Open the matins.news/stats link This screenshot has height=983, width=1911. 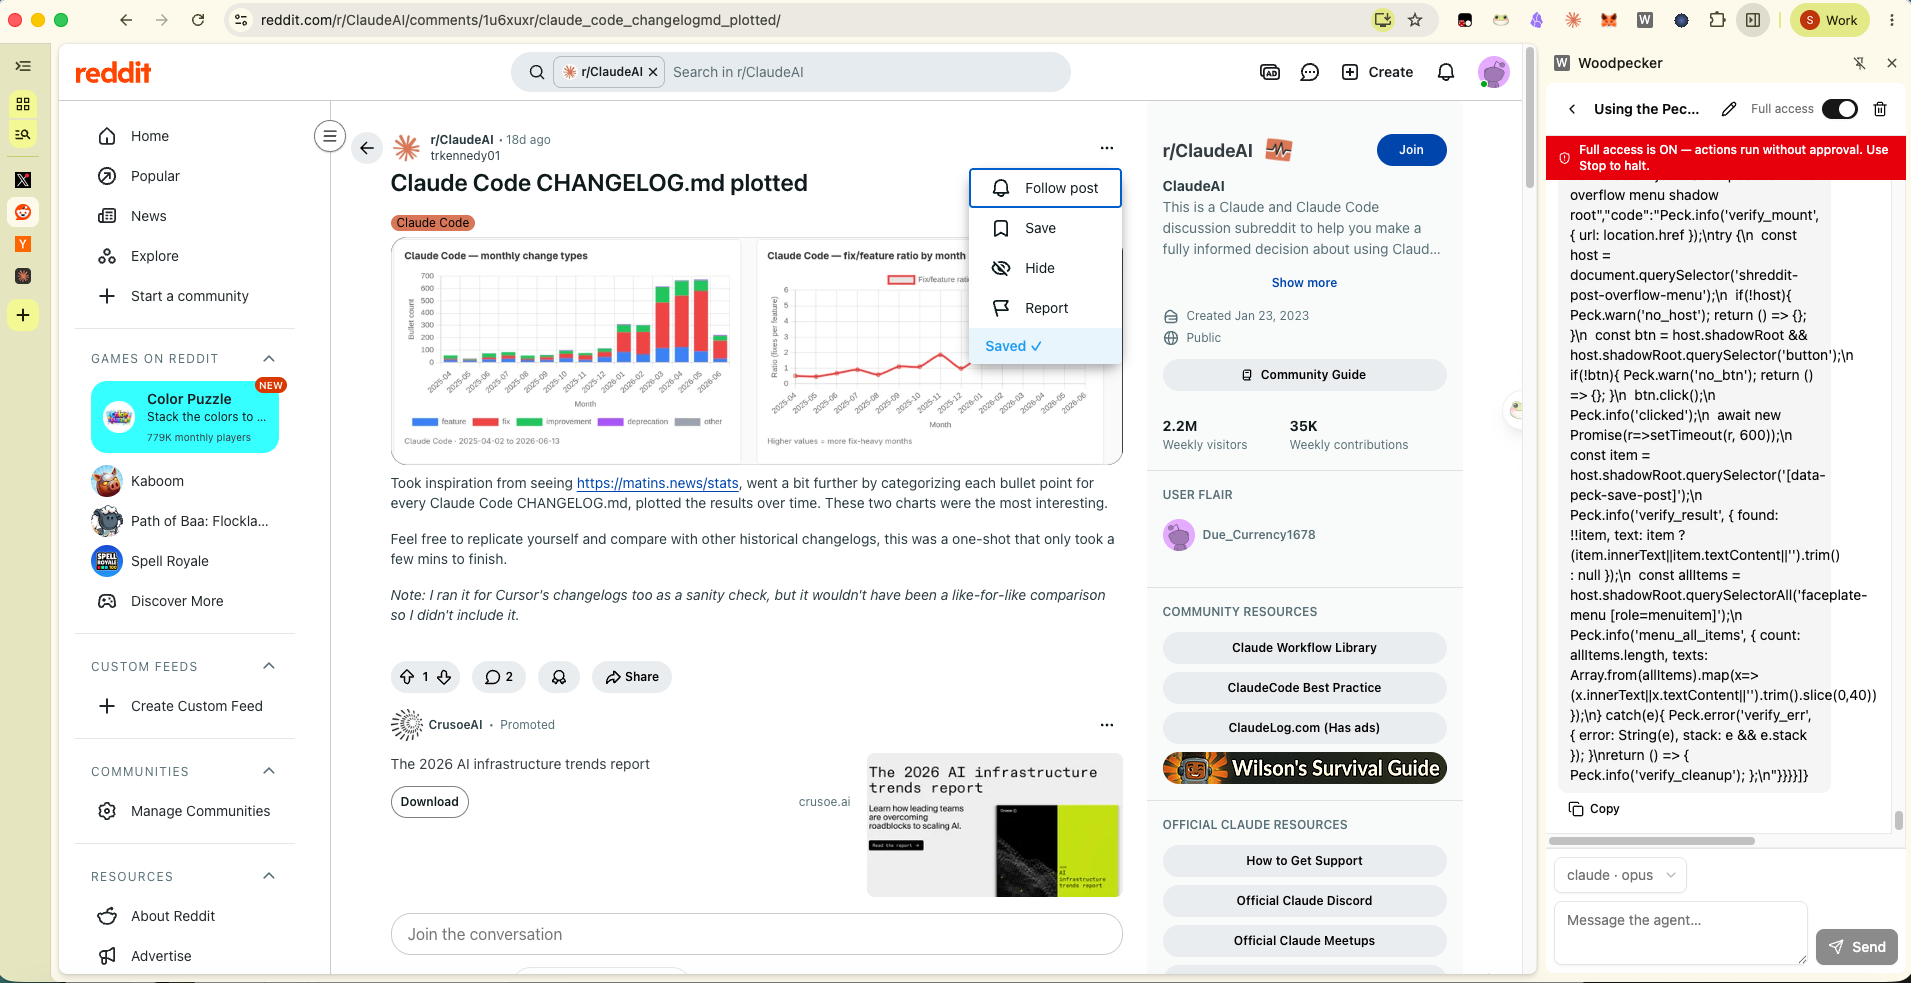pyautogui.click(x=657, y=483)
